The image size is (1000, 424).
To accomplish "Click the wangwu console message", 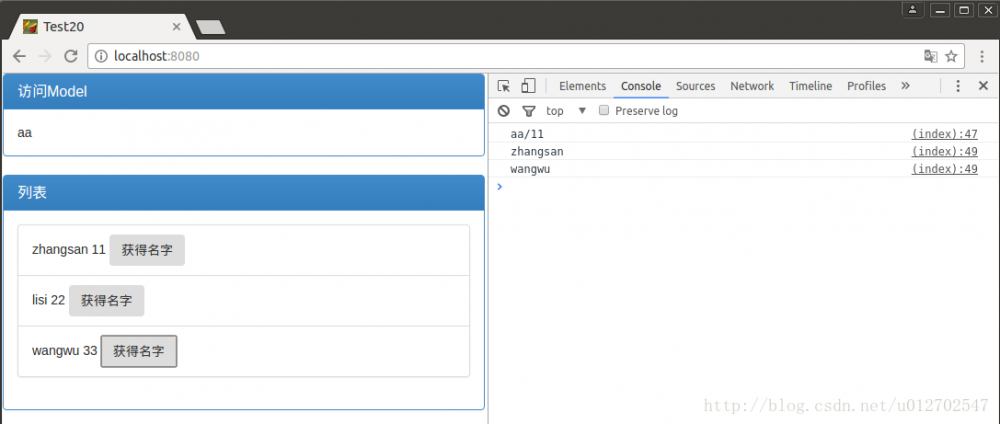I will click(x=530, y=169).
